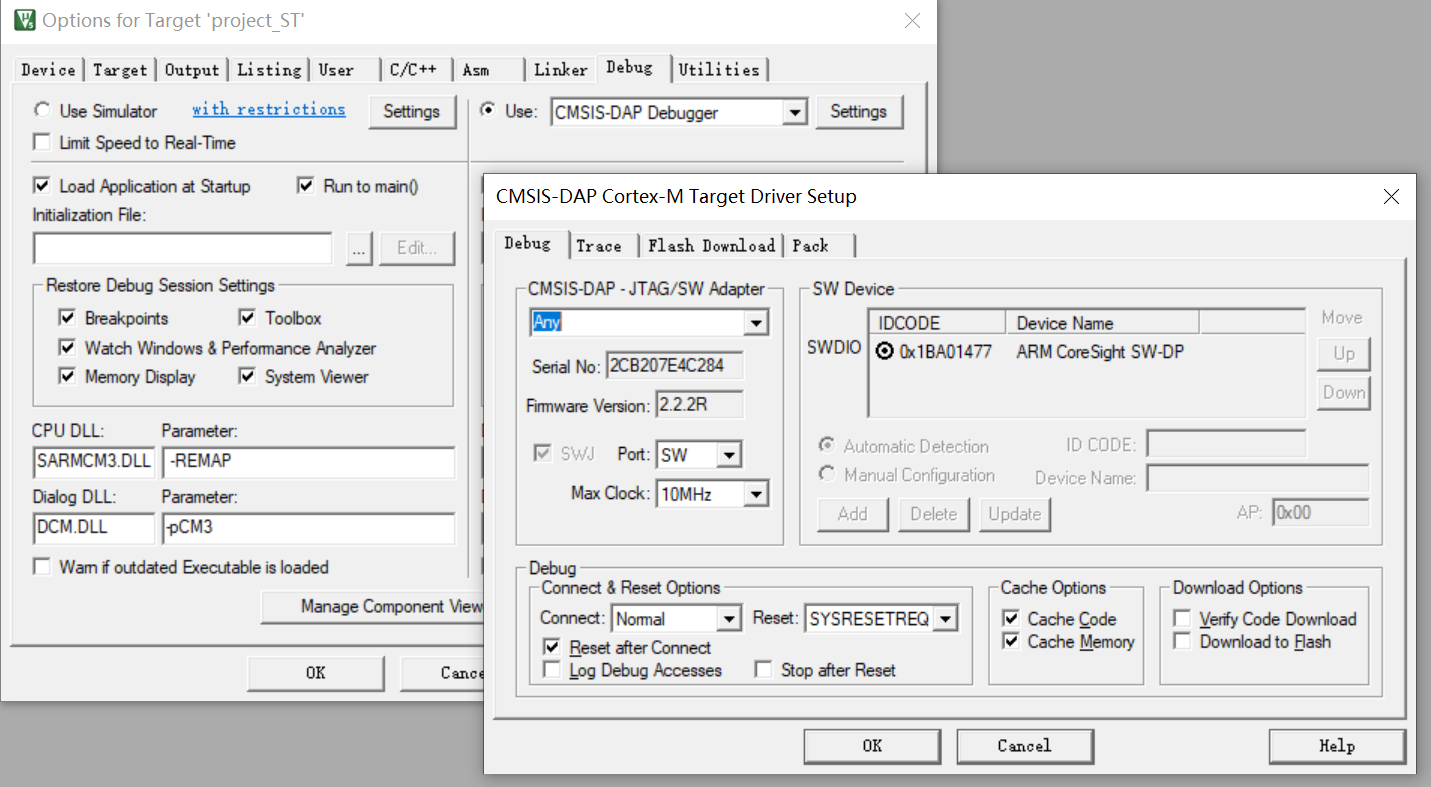This screenshot has width=1431, height=787.
Task: Edit the CPU DLL field SARMCM3.DLL
Action: pos(94,463)
